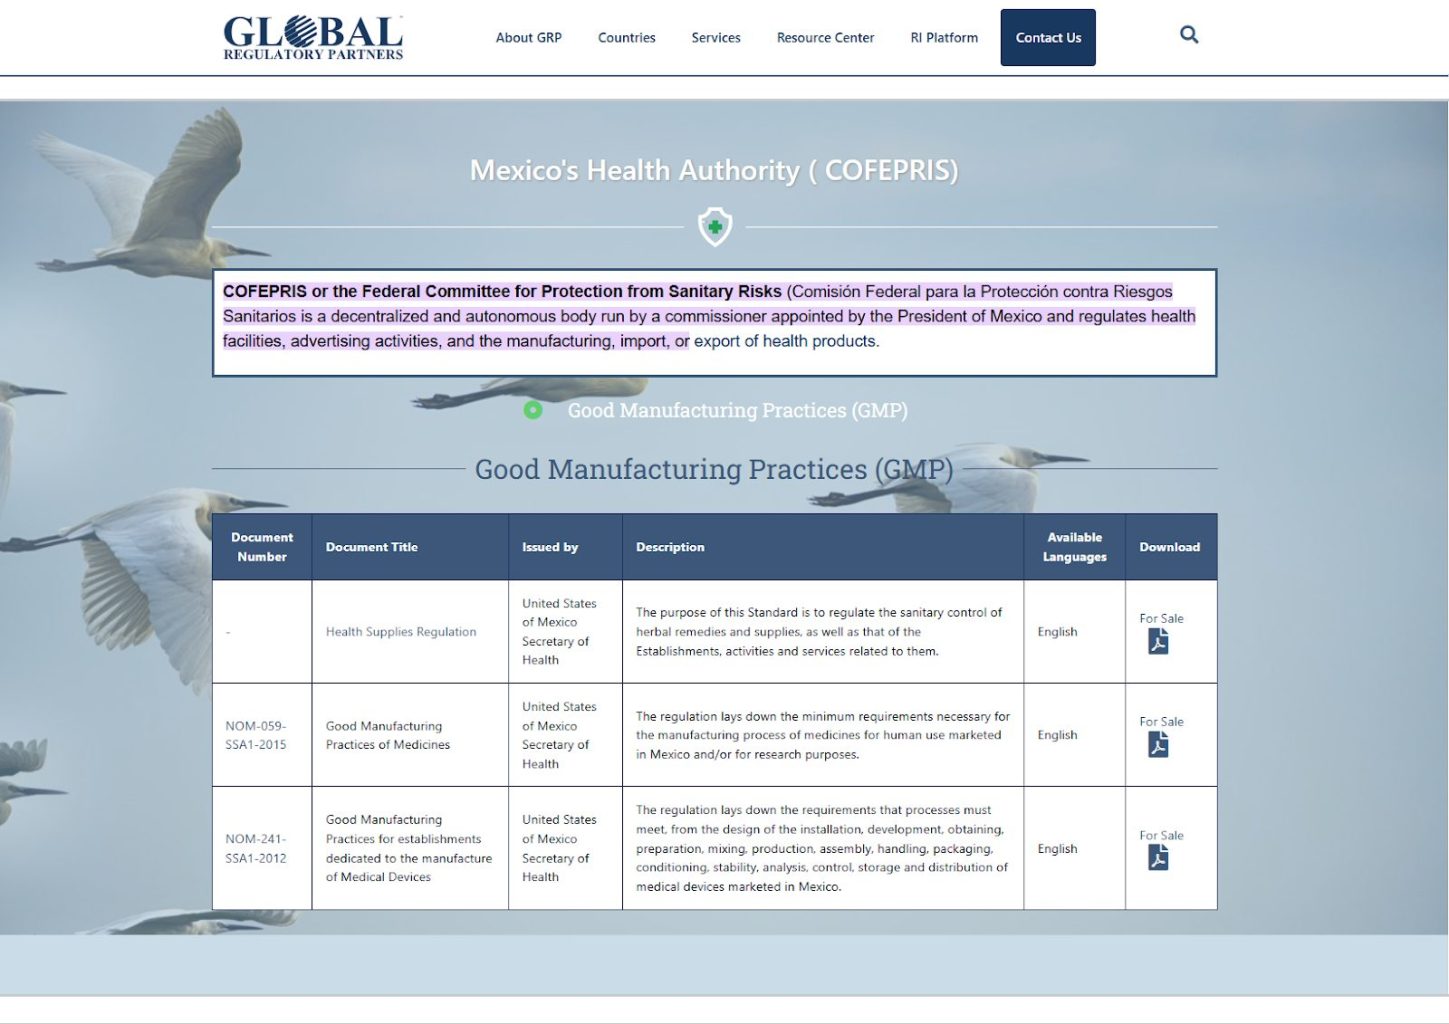Screen dimensions: 1449x1024
Task: Go to the RI Platform page
Action: tap(944, 38)
